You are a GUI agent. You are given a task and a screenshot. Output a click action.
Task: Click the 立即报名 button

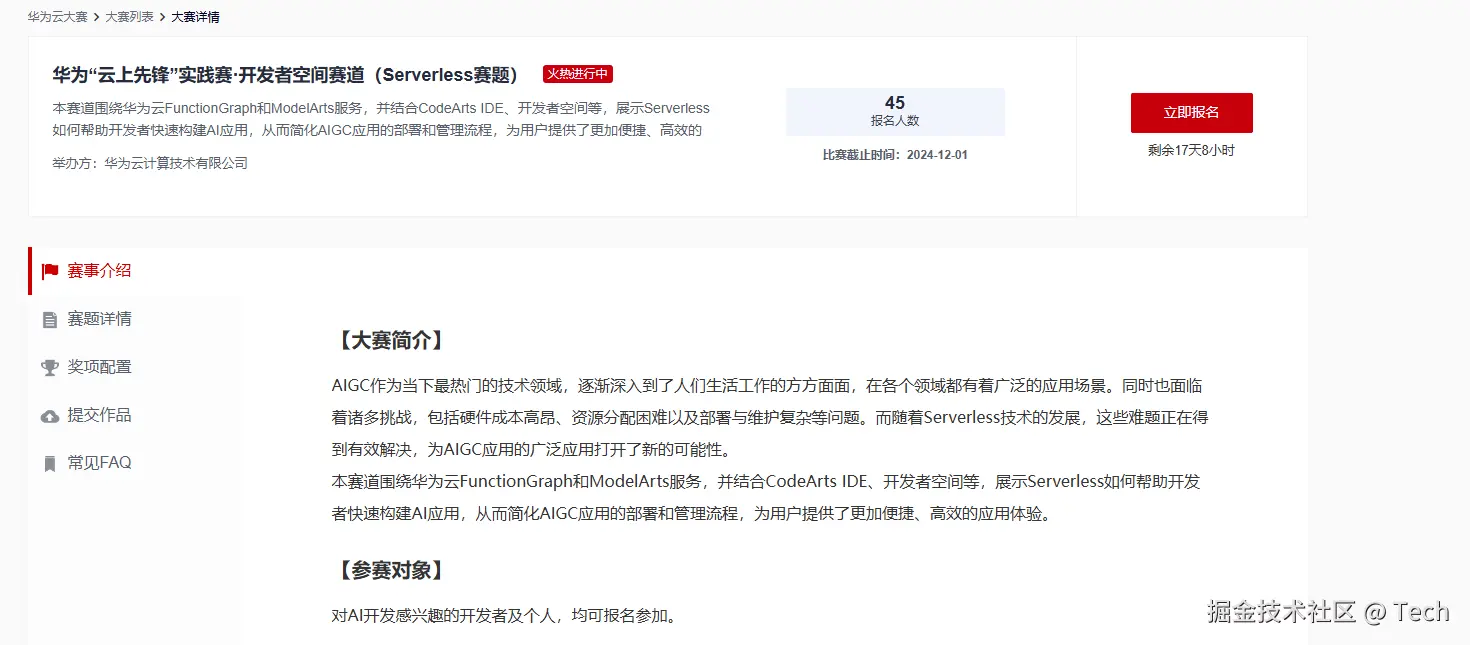[1191, 113]
